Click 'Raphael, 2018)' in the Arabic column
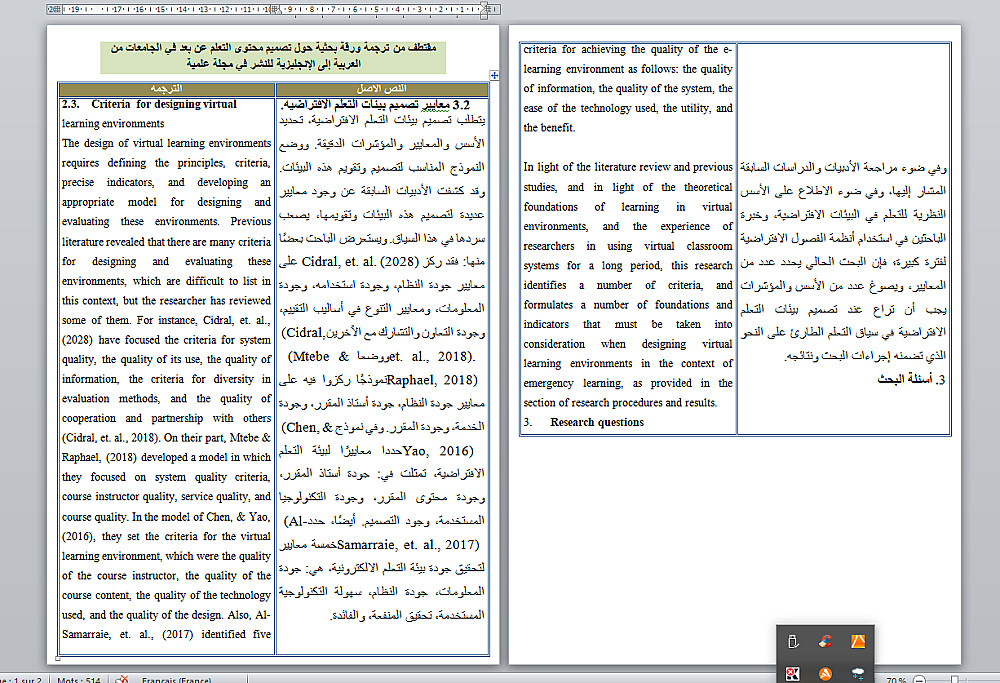This screenshot has width=1000, height=683. (432, 380)
